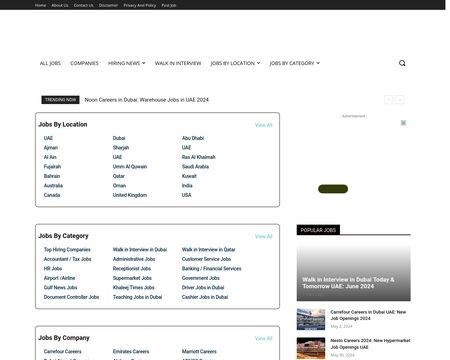Image resolution: width=450 pixels, height=360 pixels.
Task: Open Cashier Jobs in Dubai category
Action: tap(205, 297)
